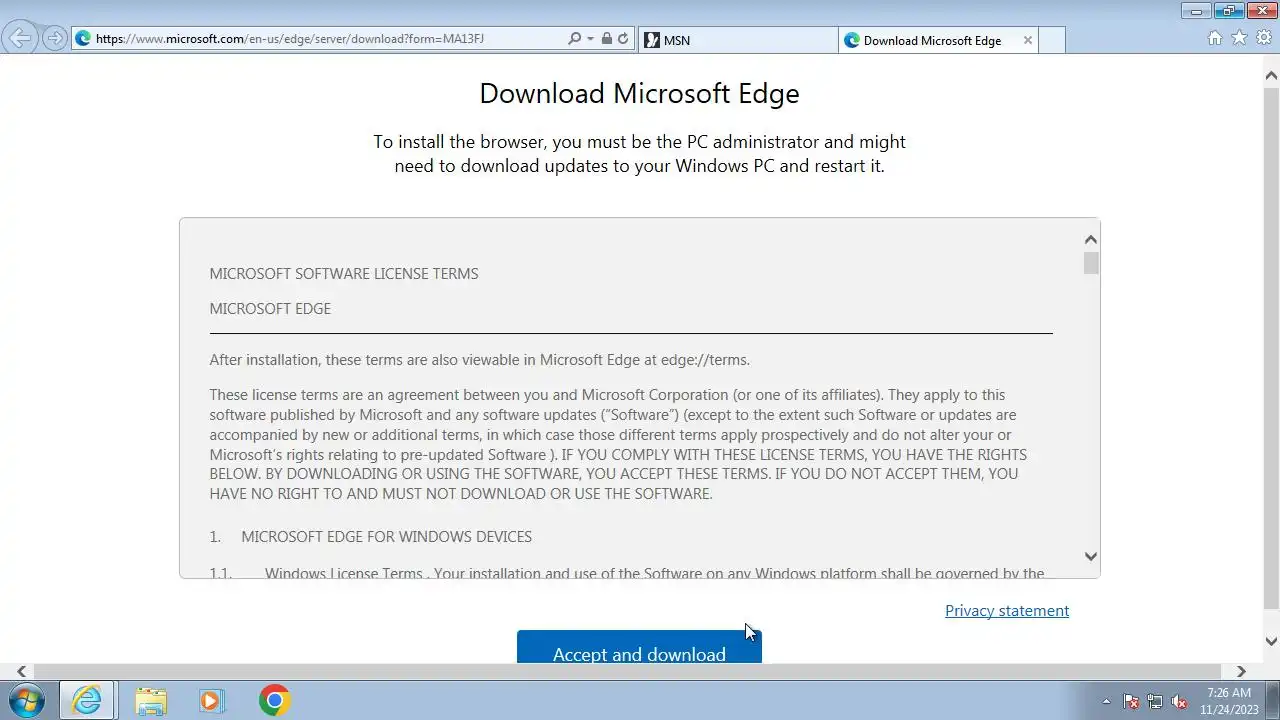Click Action Center flag tray icon
1280x720 pixels.
click(x=1131, y=701)
